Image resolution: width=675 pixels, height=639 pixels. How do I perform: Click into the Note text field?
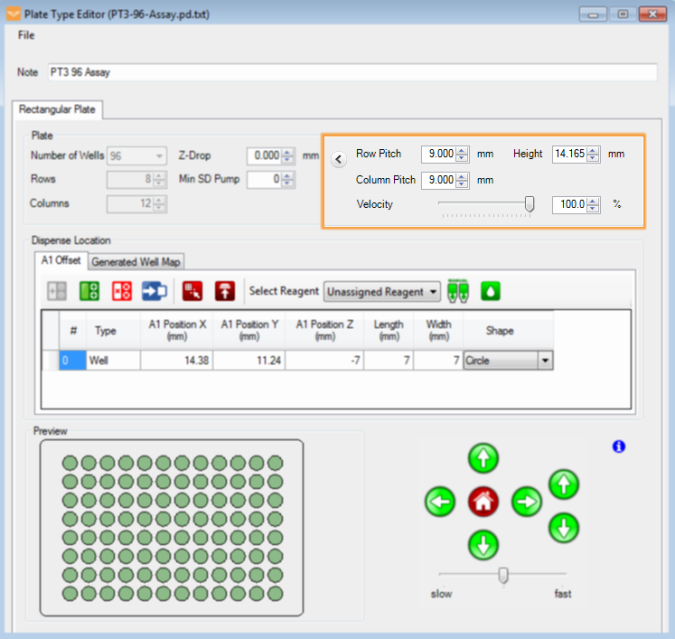pos(350,72)
